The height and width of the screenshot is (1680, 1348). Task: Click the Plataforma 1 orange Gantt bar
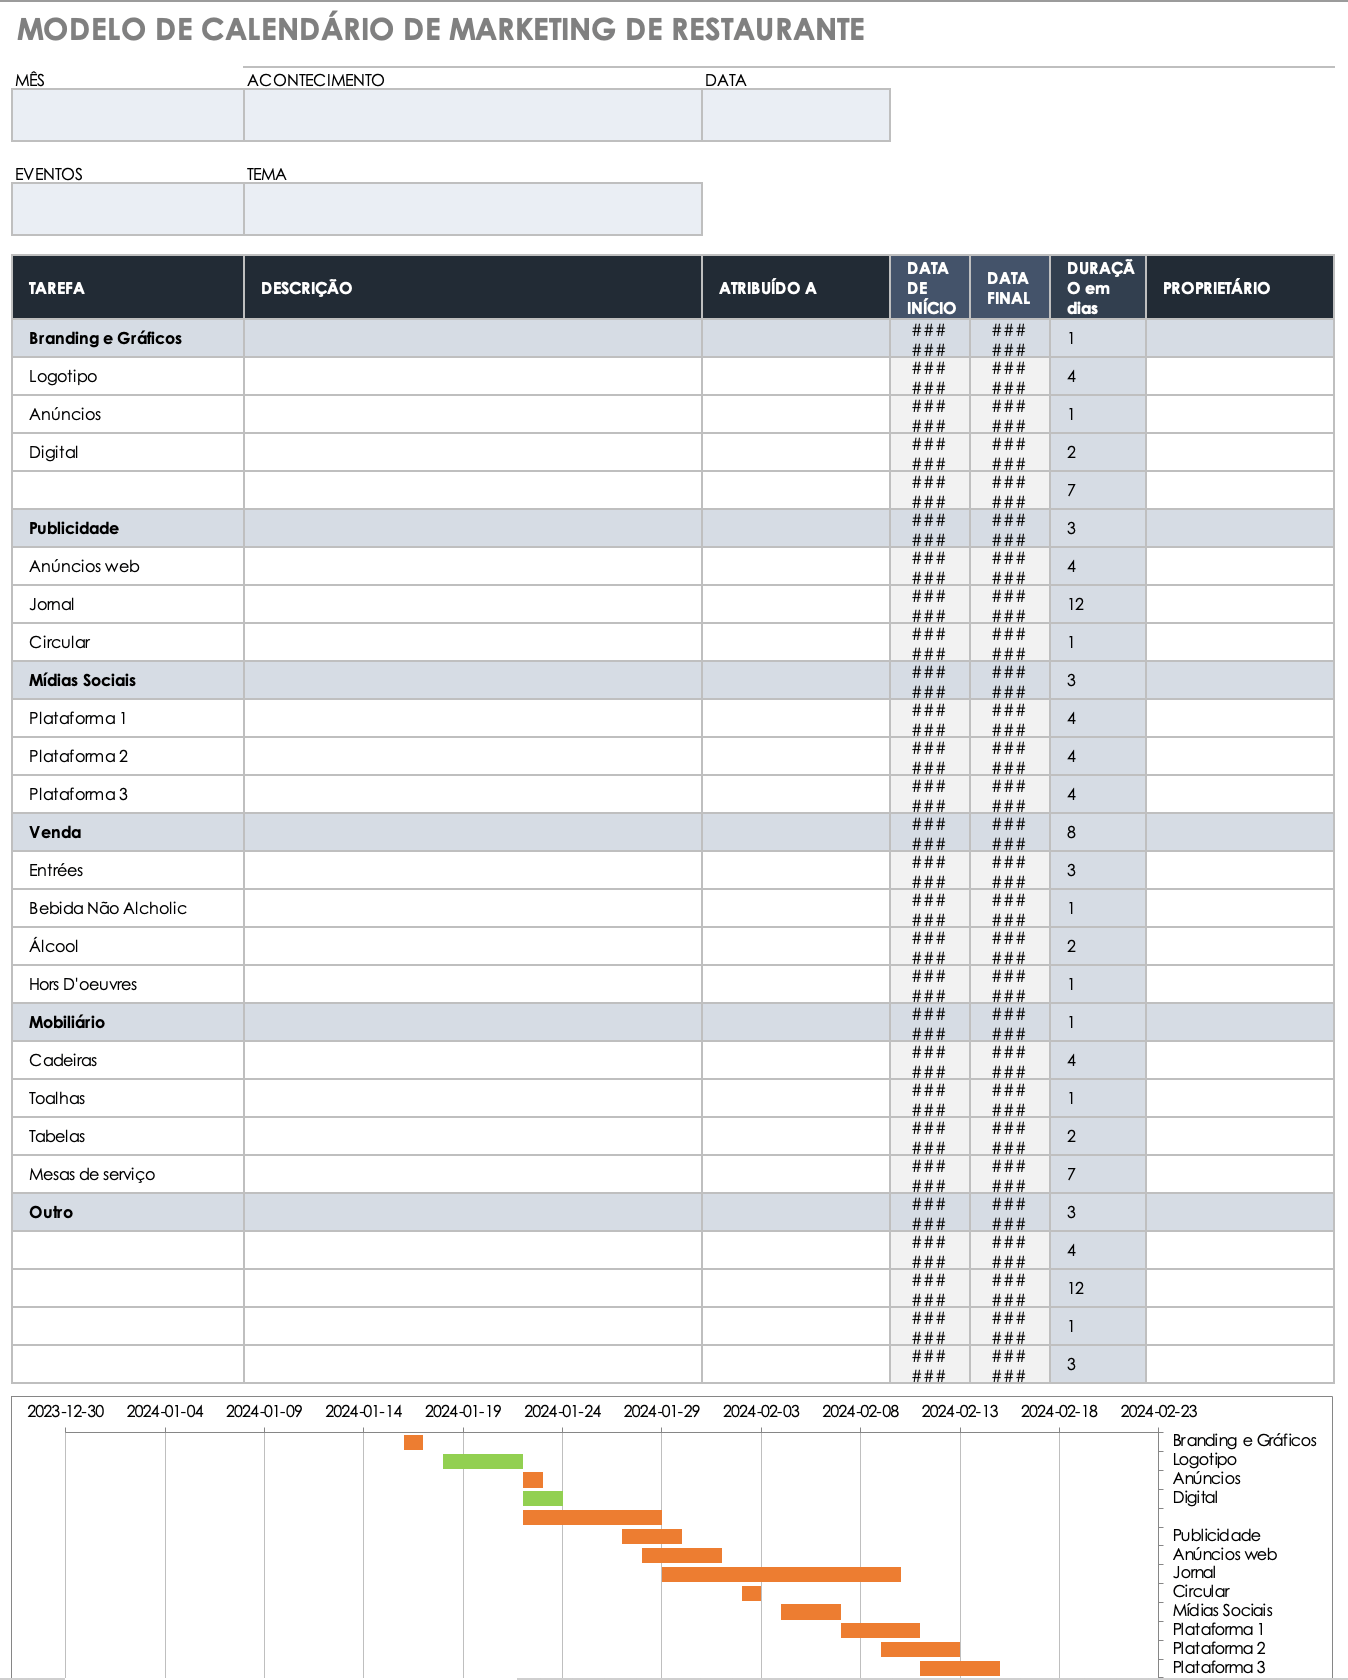880,1630
